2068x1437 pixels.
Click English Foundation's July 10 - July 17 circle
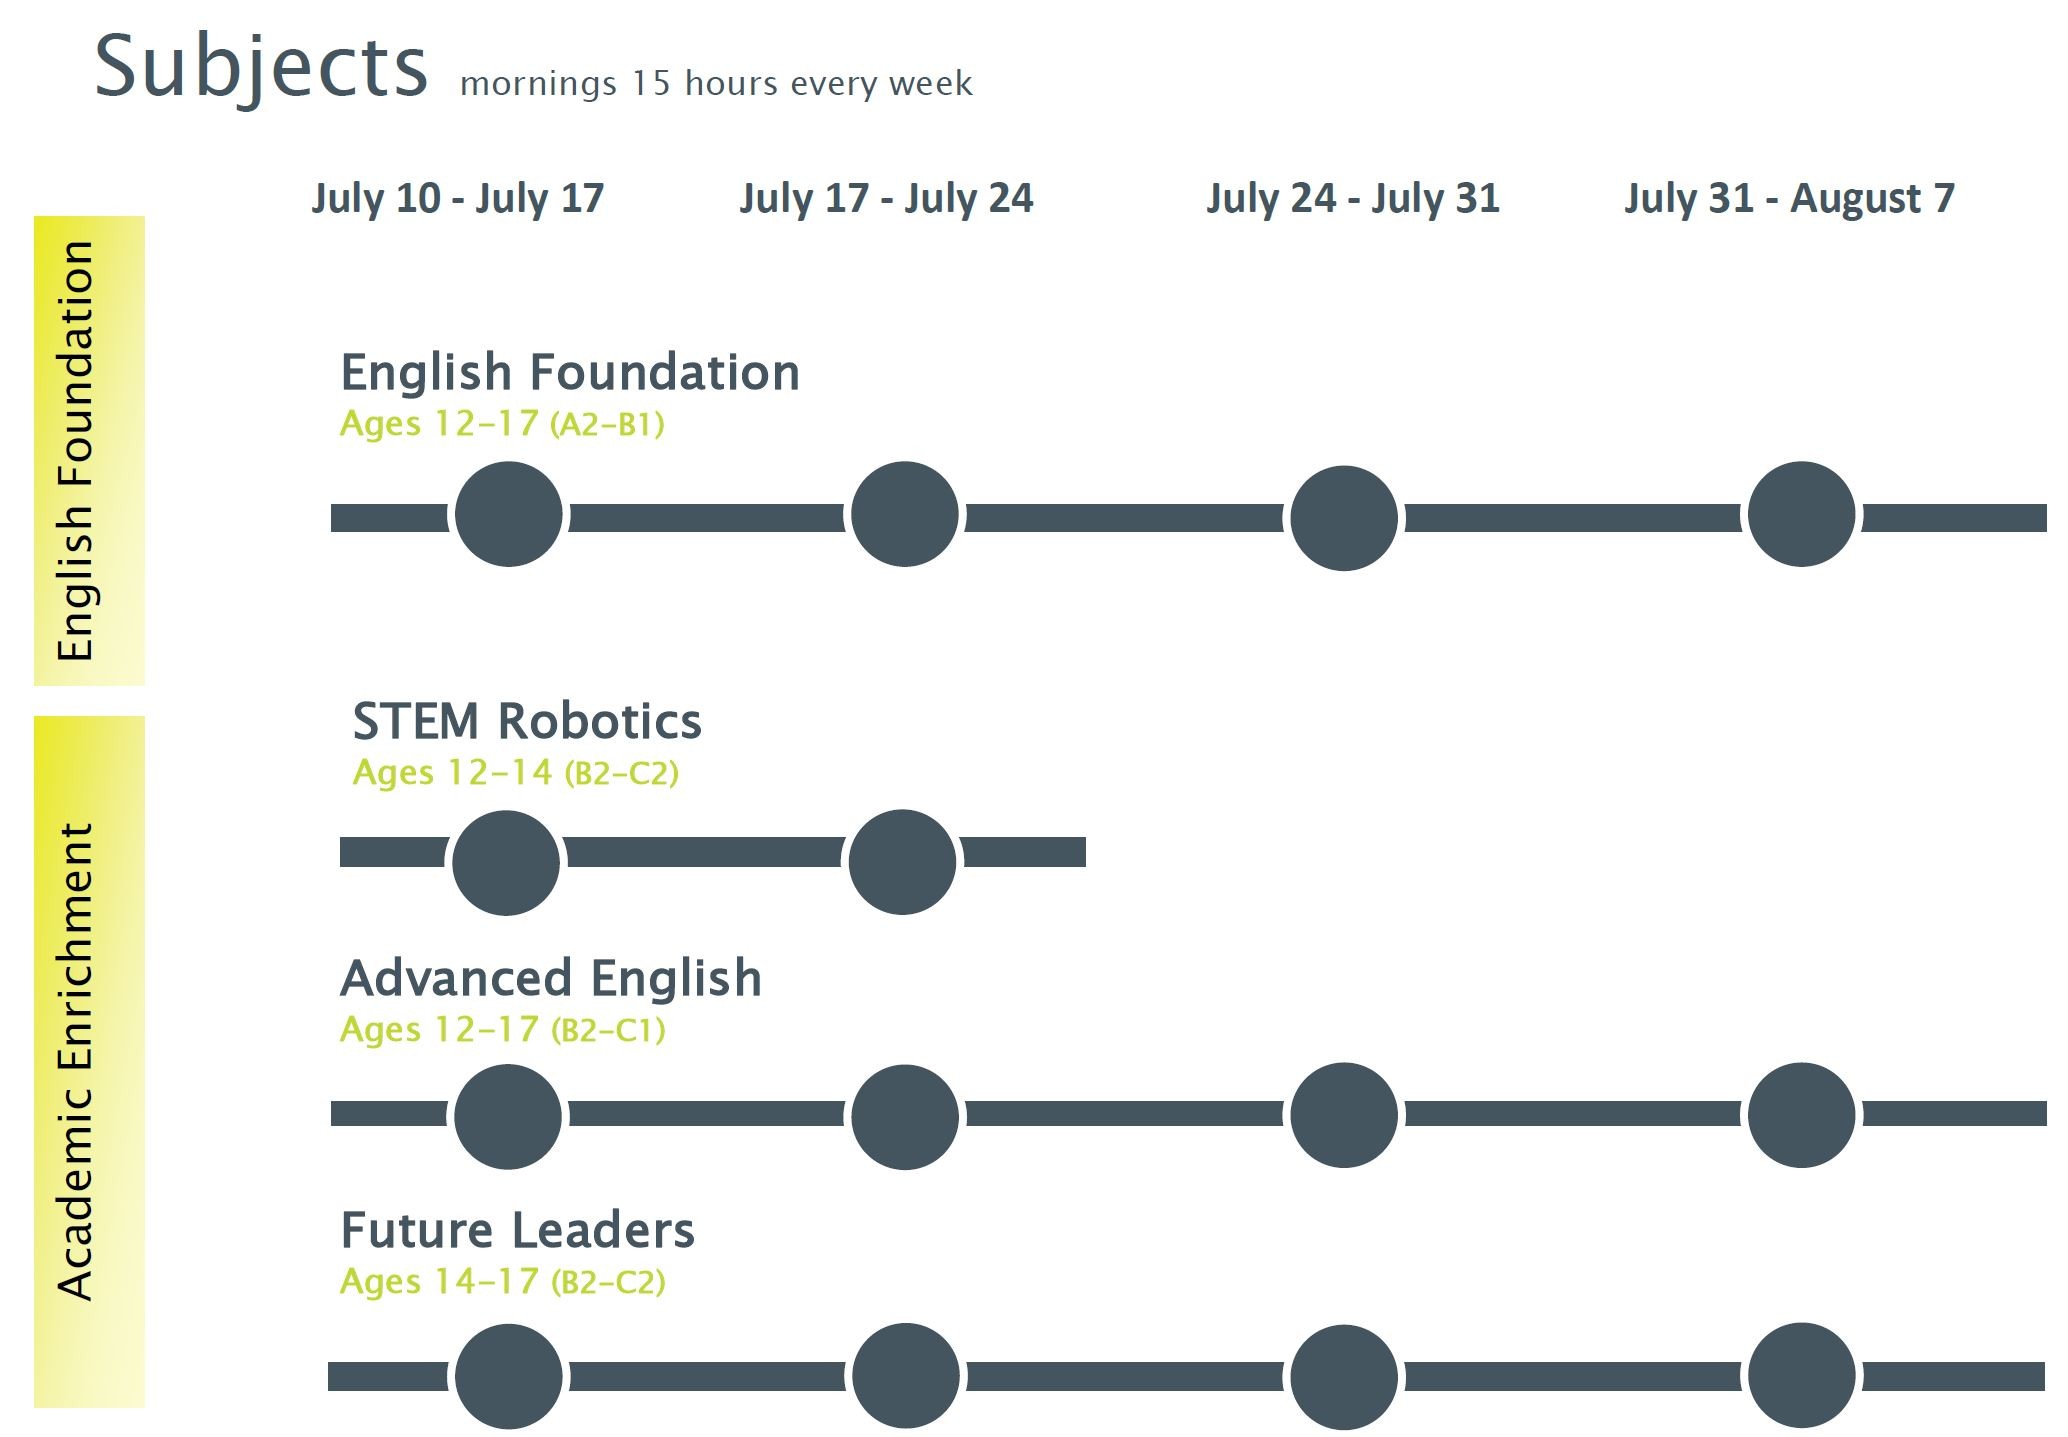click(508, 514)
